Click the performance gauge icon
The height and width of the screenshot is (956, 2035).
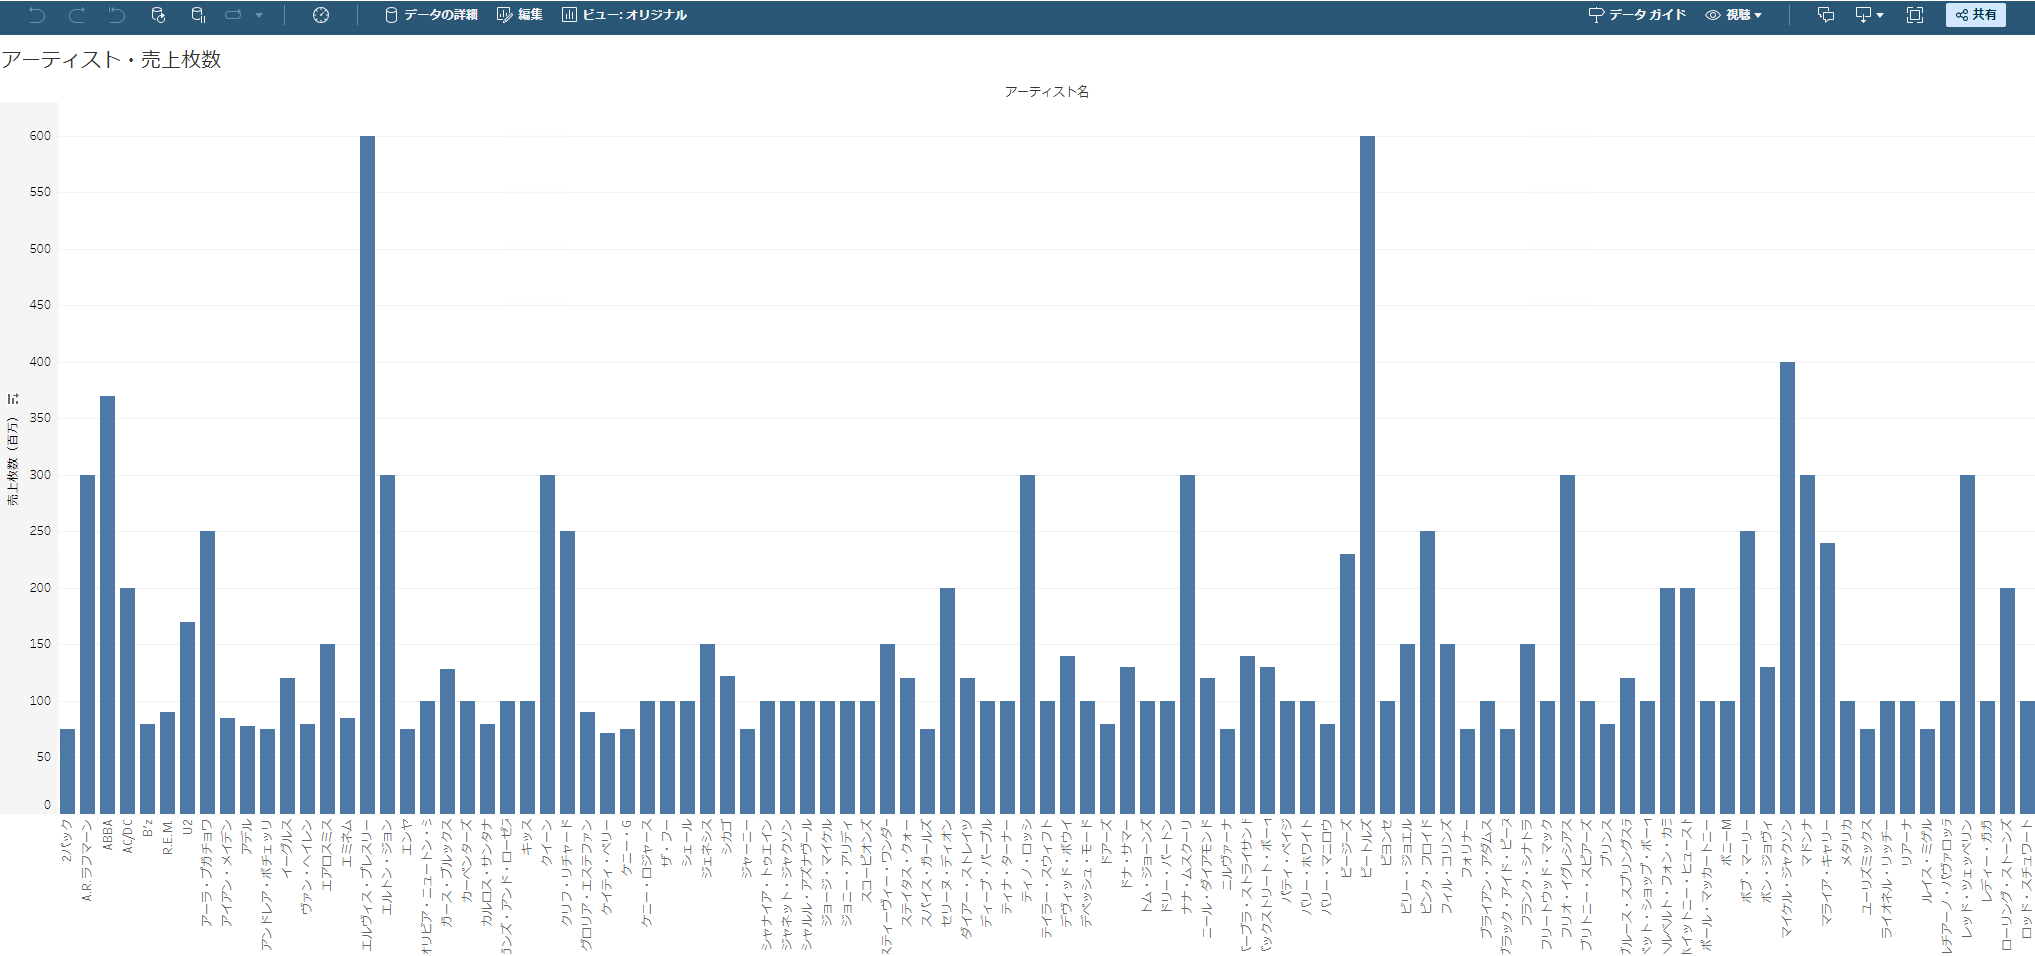[x=321, y=15]
